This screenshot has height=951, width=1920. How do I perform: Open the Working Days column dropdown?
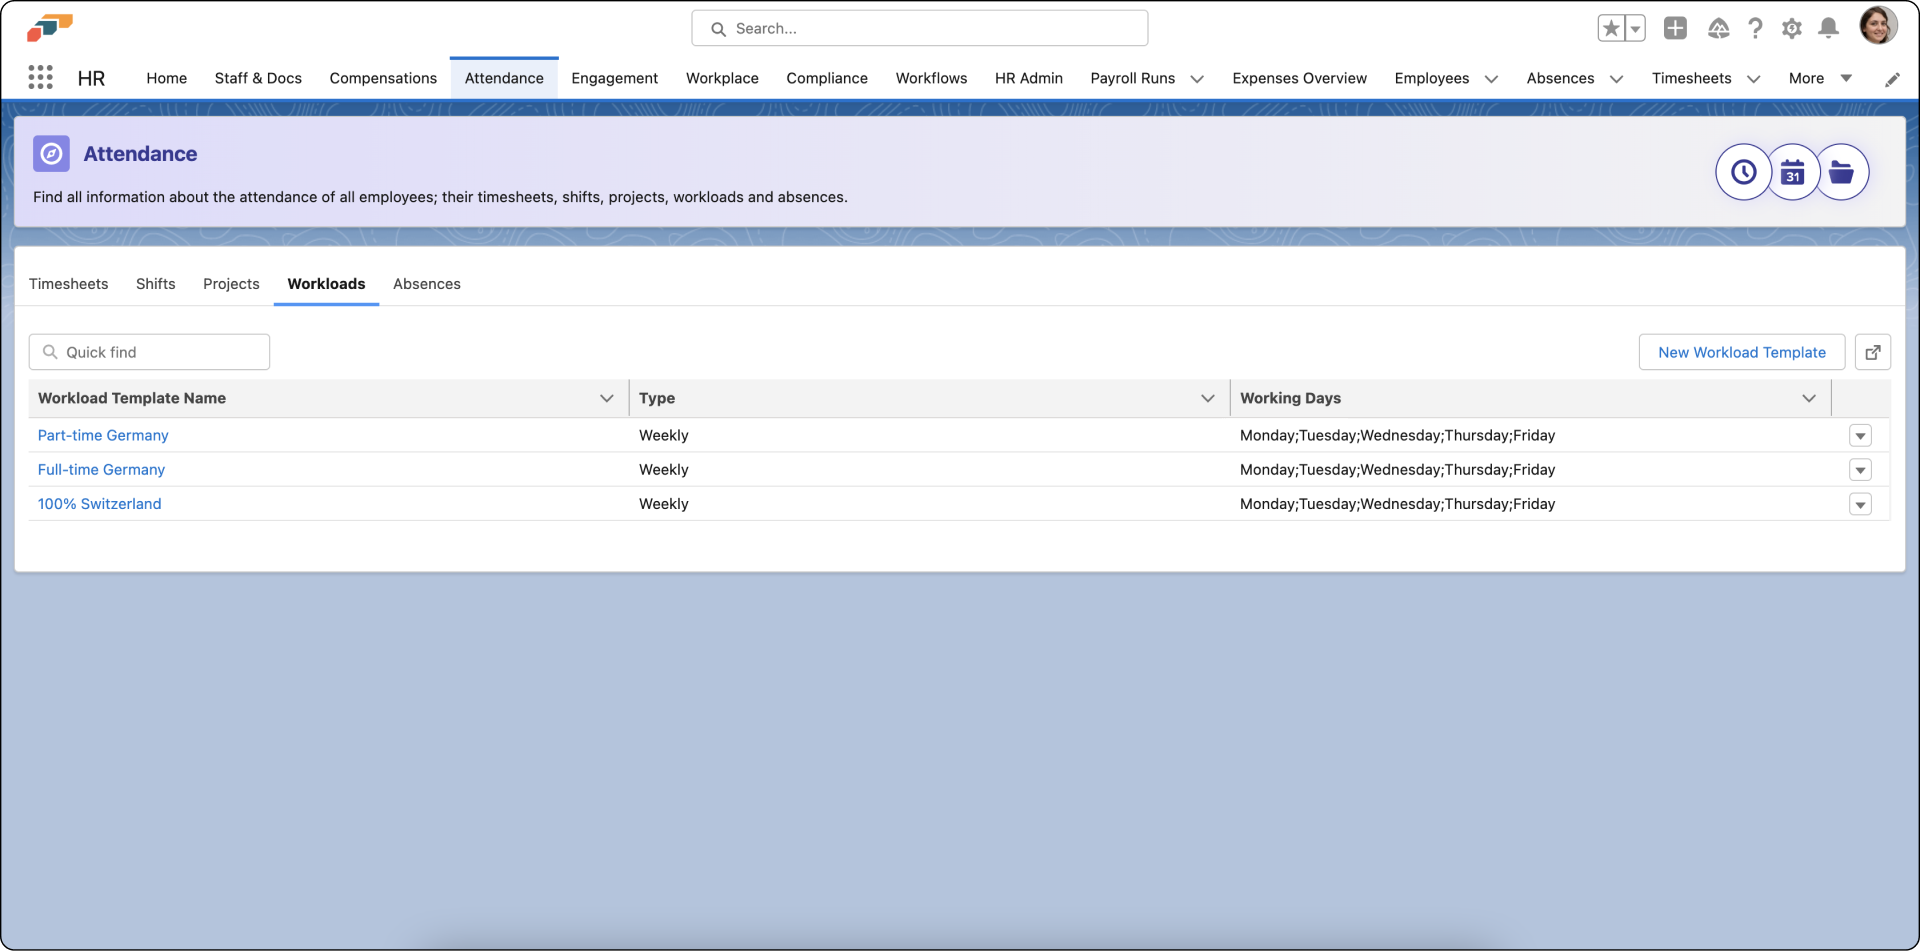click(x=1808, y=398)
